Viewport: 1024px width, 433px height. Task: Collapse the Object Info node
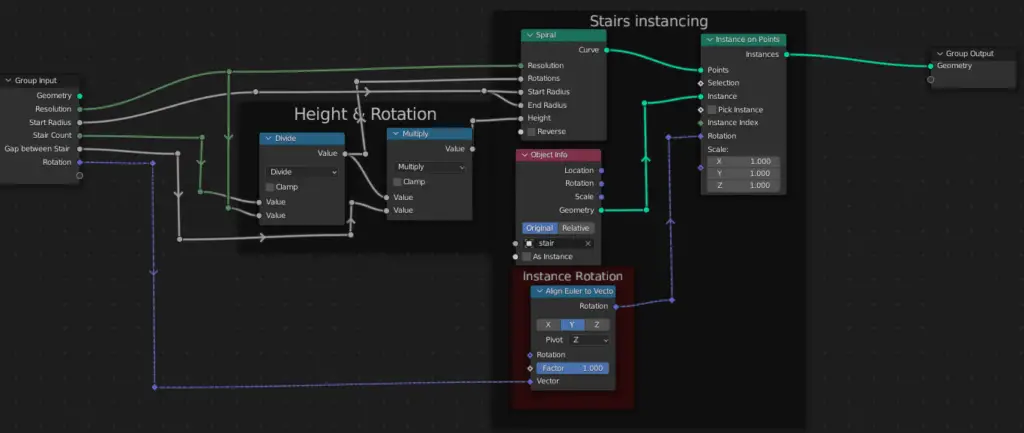tap(524, 155)
